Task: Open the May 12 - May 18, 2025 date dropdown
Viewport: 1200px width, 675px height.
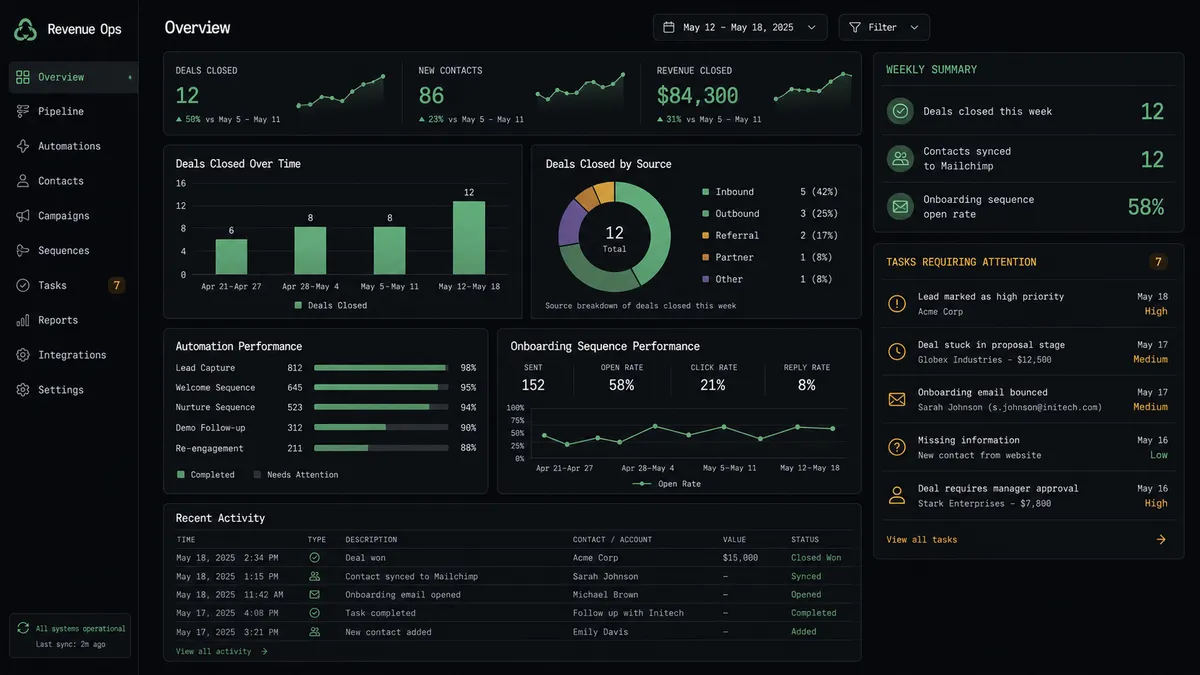Action: click(x=740, y=27)
